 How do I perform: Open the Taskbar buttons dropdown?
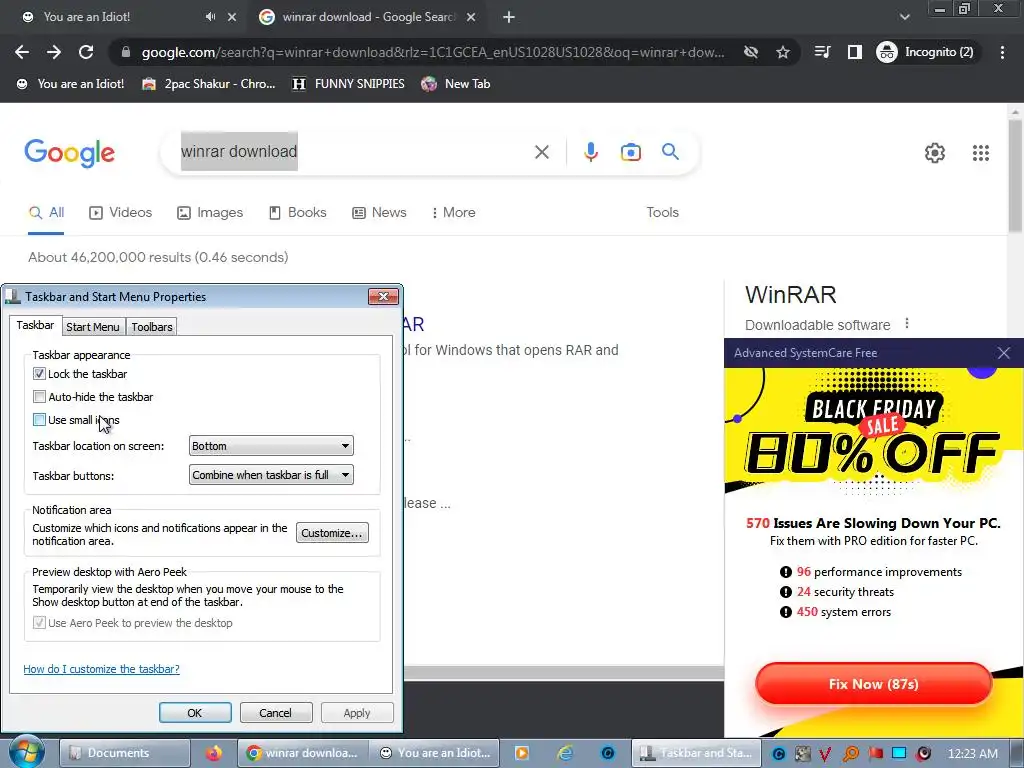(x=271, y=475)
